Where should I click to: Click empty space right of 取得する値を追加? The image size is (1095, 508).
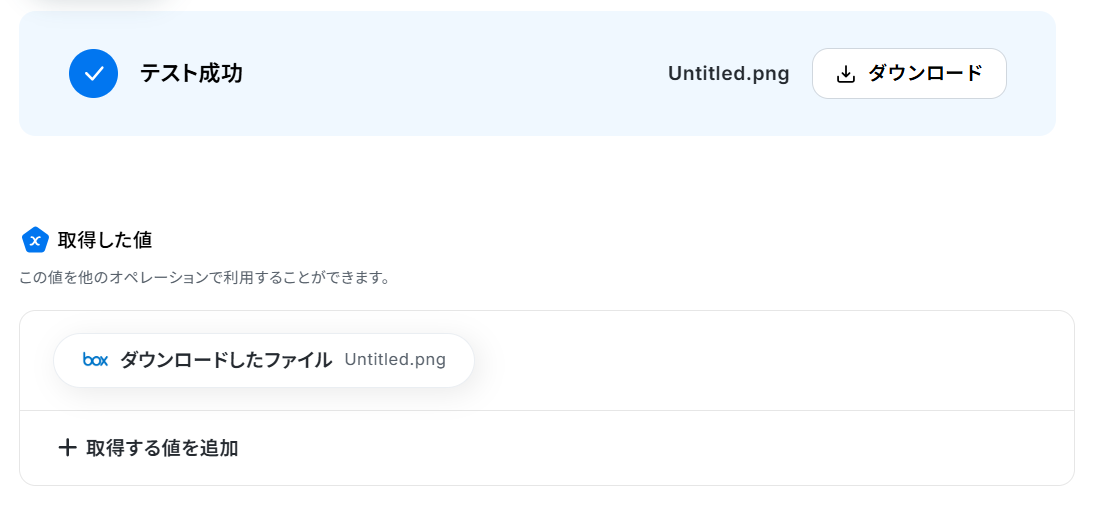(x=650, y=448)
